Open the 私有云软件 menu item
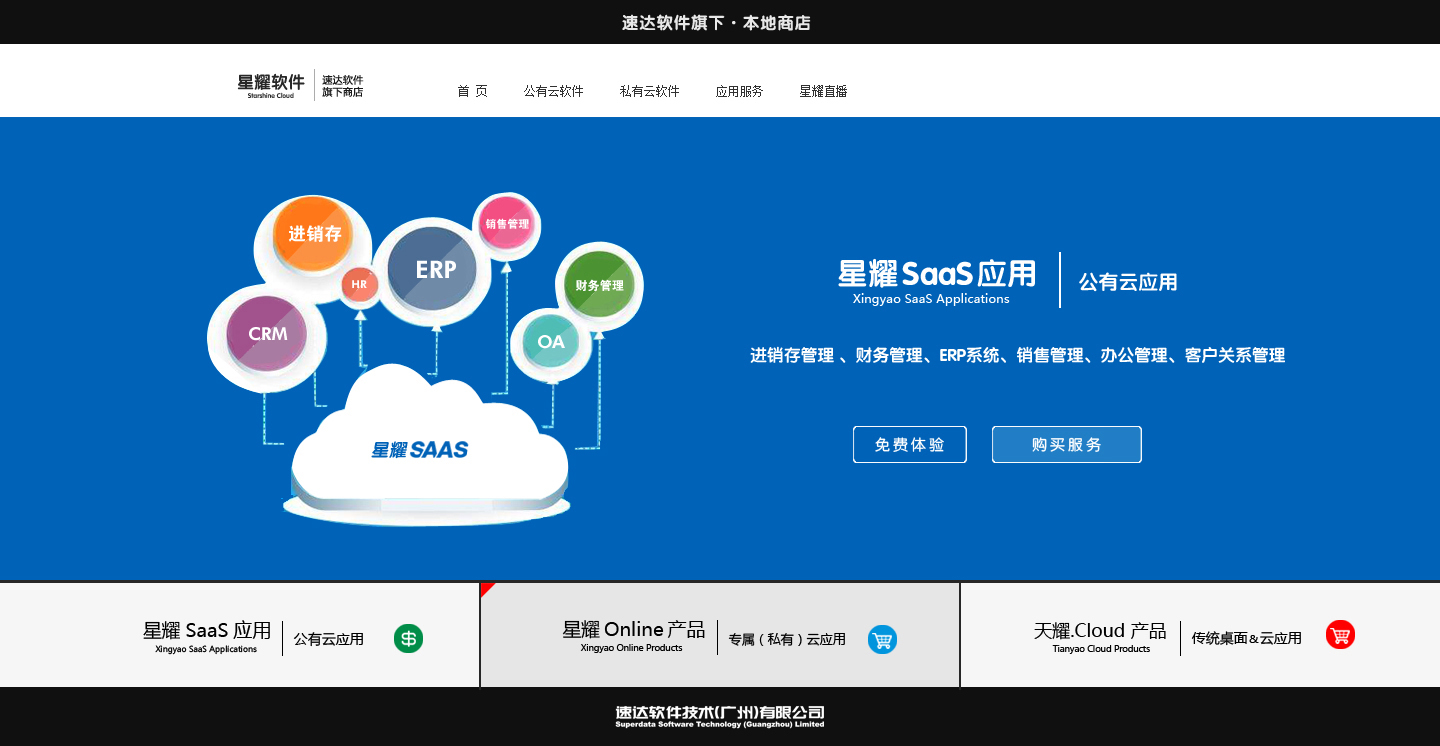This screenshot has height=746, width=1440. click(649, 91)
